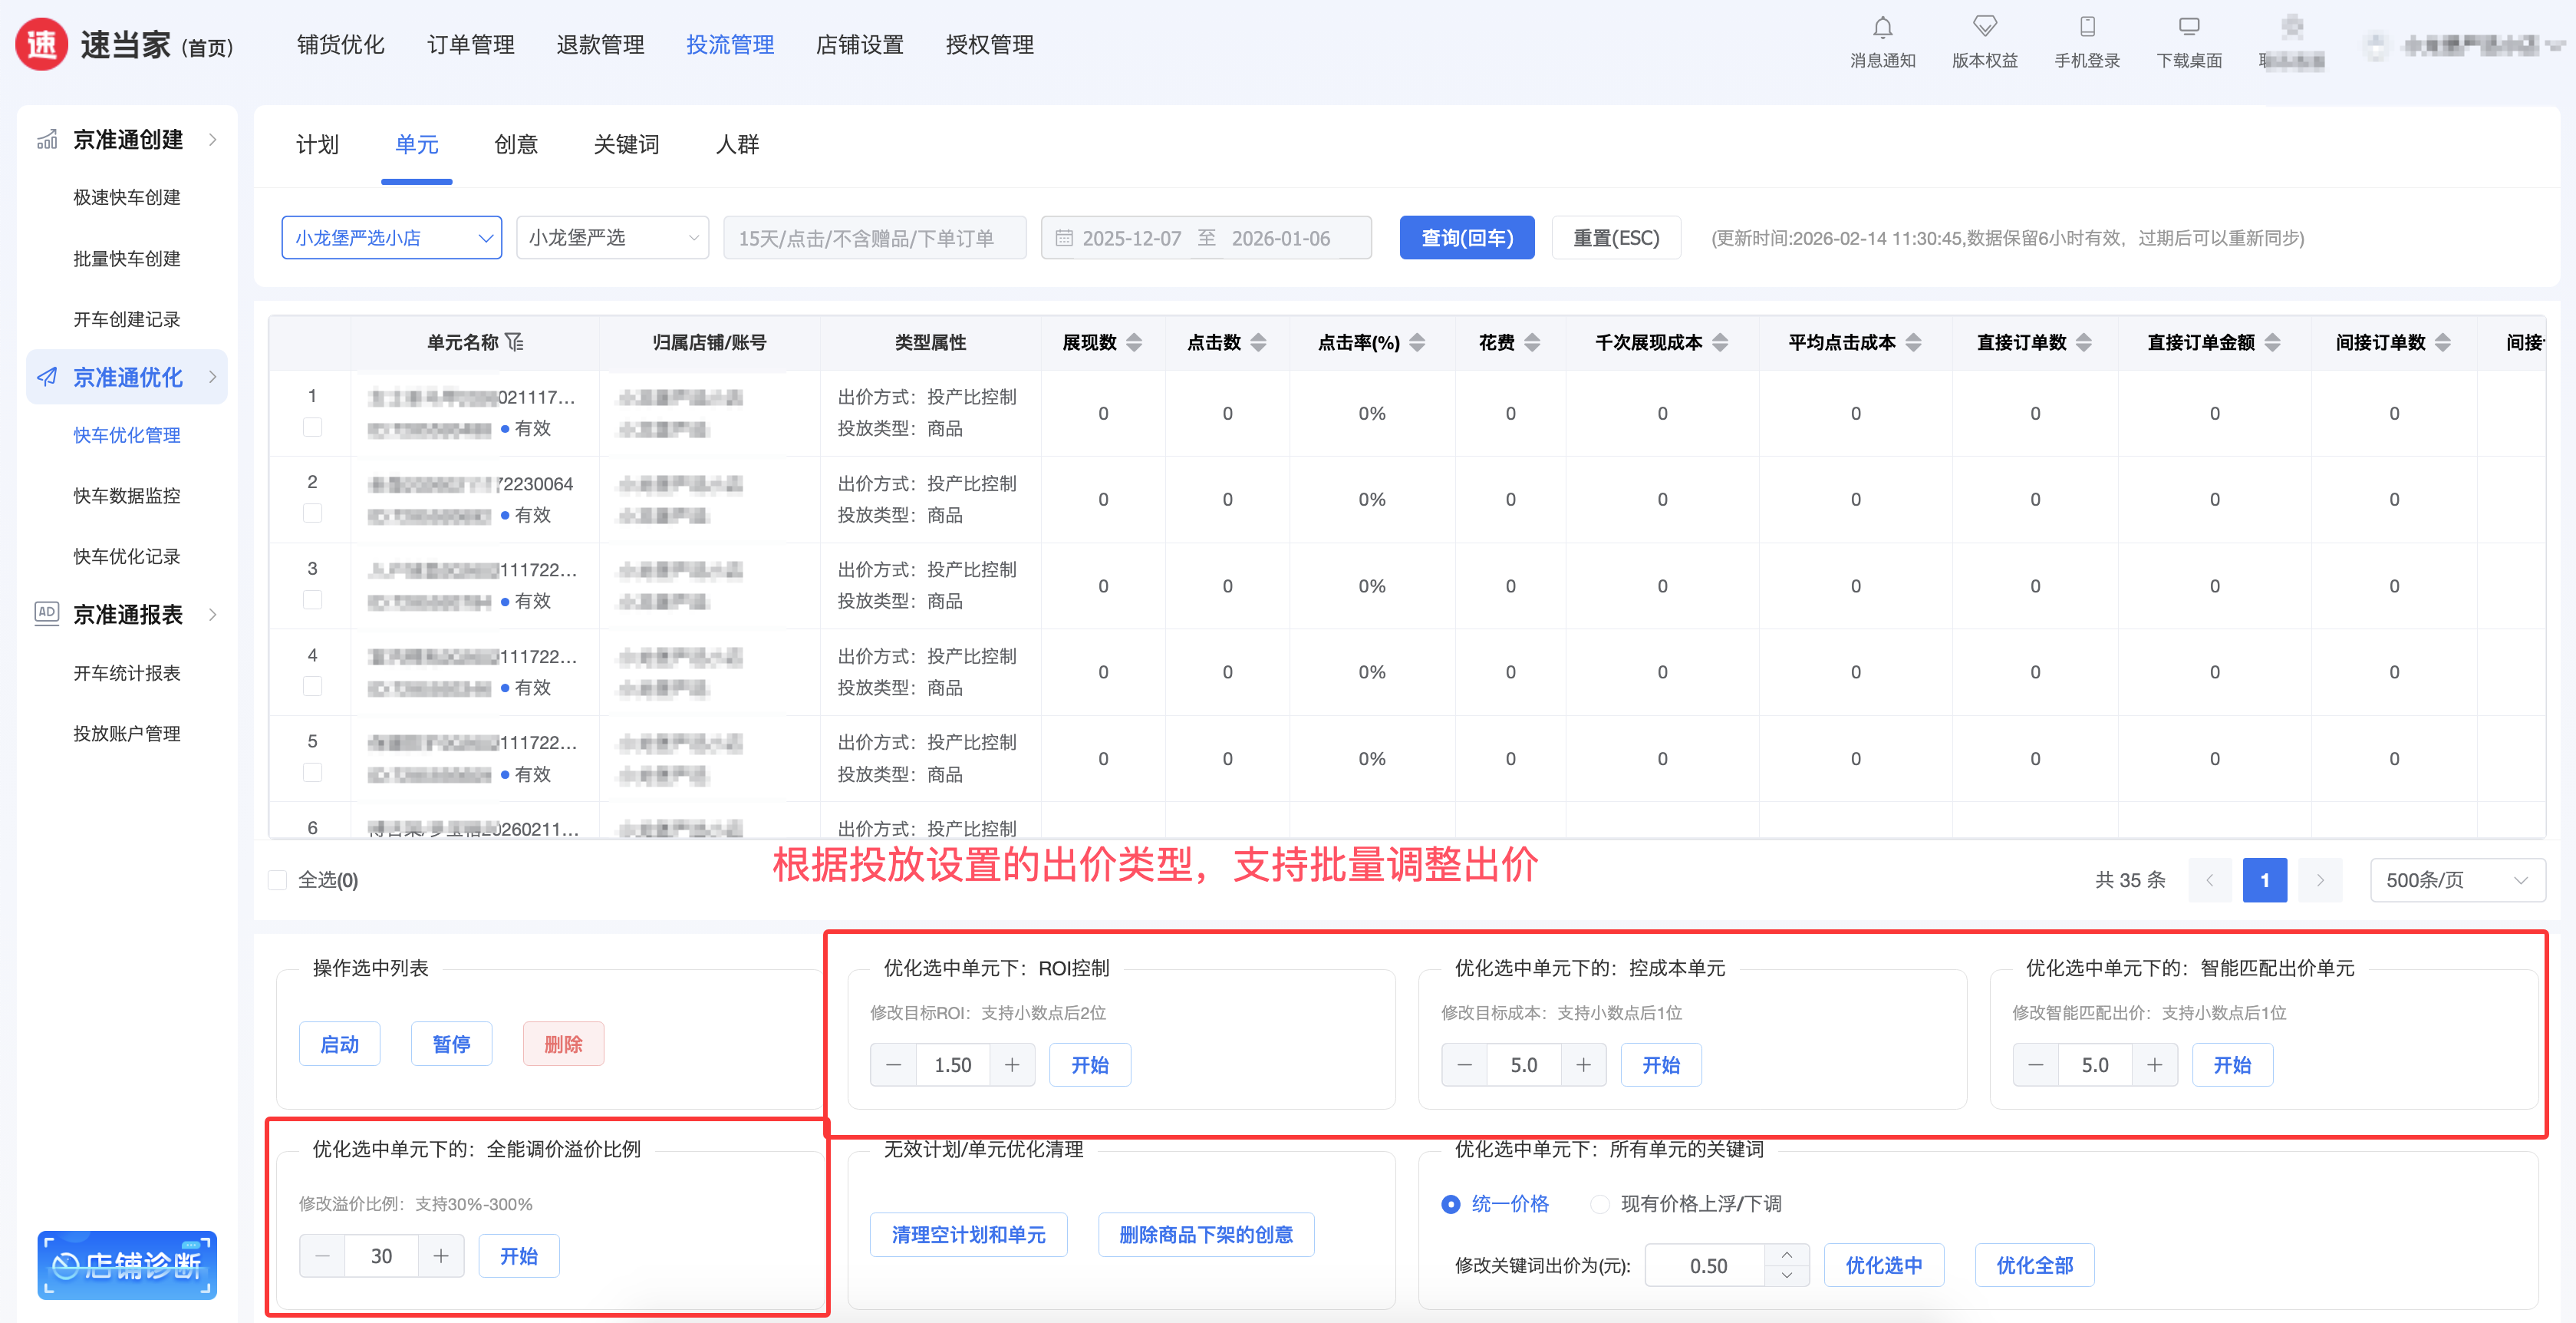This screenshot has width=2576, height=1323.
Task: Click the 下载桌面 monitor icon
Action: point(2189,28)
